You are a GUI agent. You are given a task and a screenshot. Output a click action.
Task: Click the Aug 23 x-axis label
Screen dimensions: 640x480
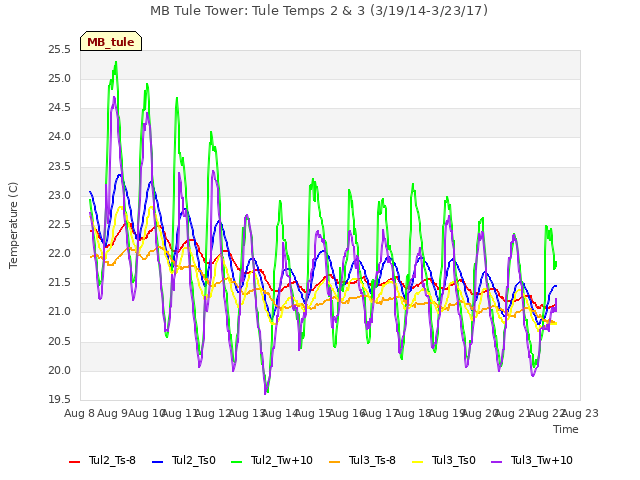click(x=580, y=413)
